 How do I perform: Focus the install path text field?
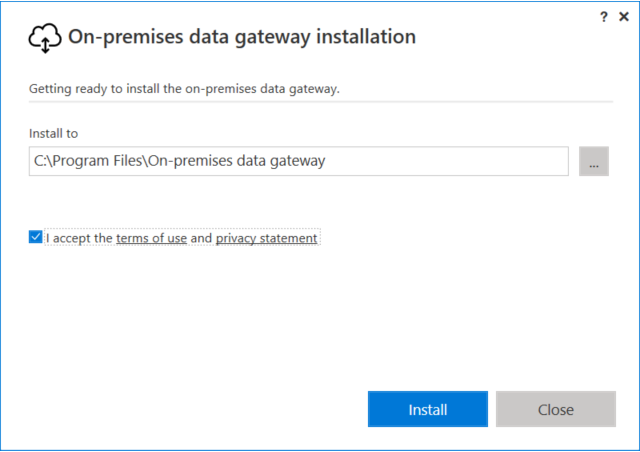click(298, 161)
